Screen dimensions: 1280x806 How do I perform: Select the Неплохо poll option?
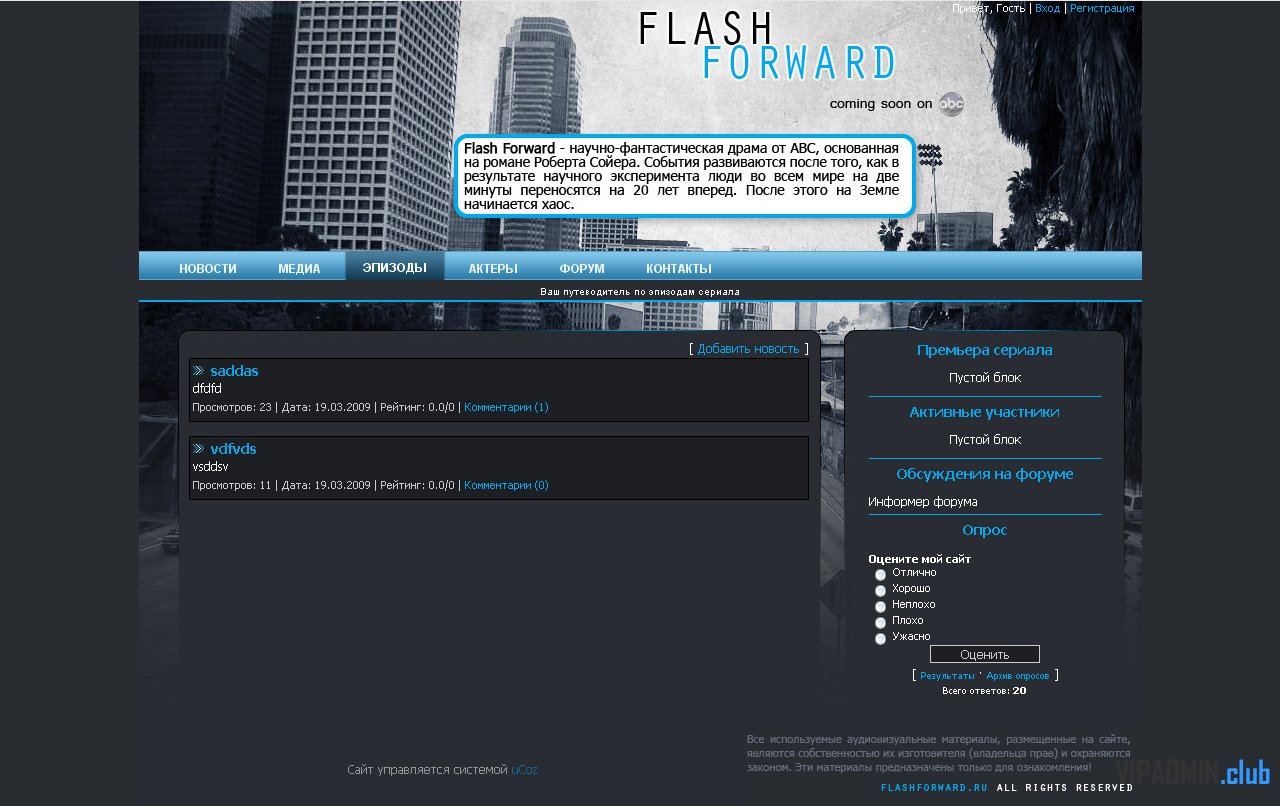click(881, 606)
